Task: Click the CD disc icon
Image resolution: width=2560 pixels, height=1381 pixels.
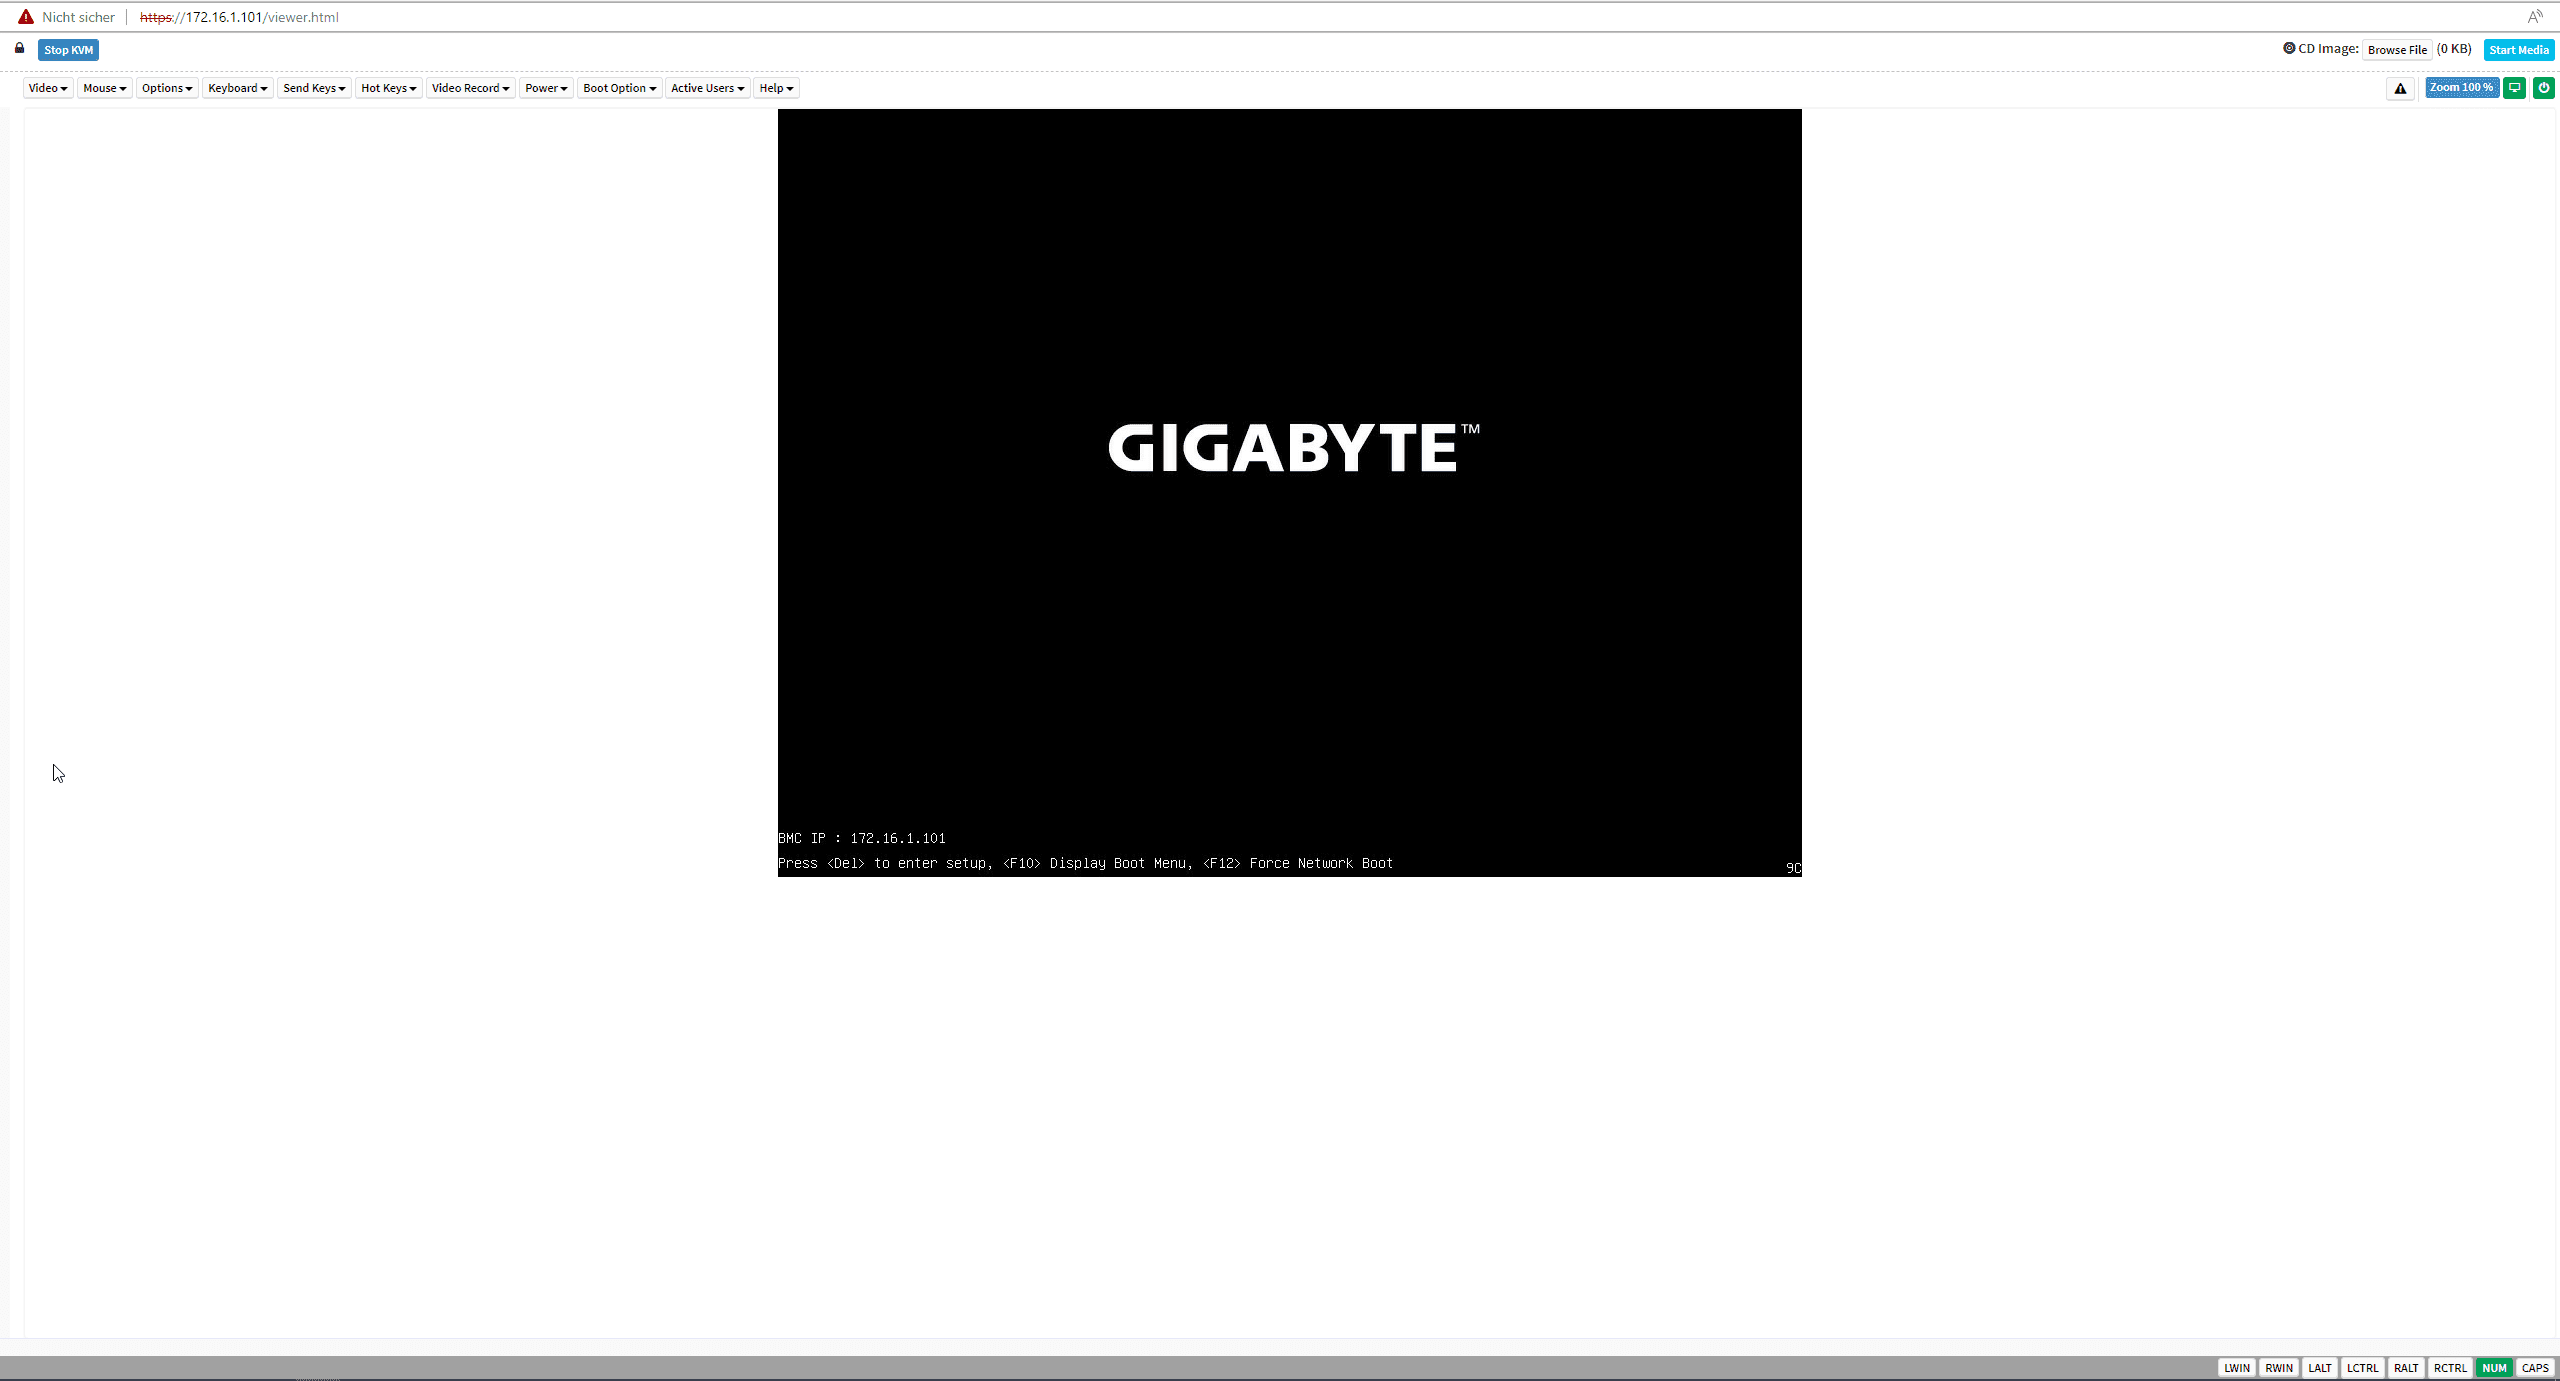Action: click(x=2289, y=48)
